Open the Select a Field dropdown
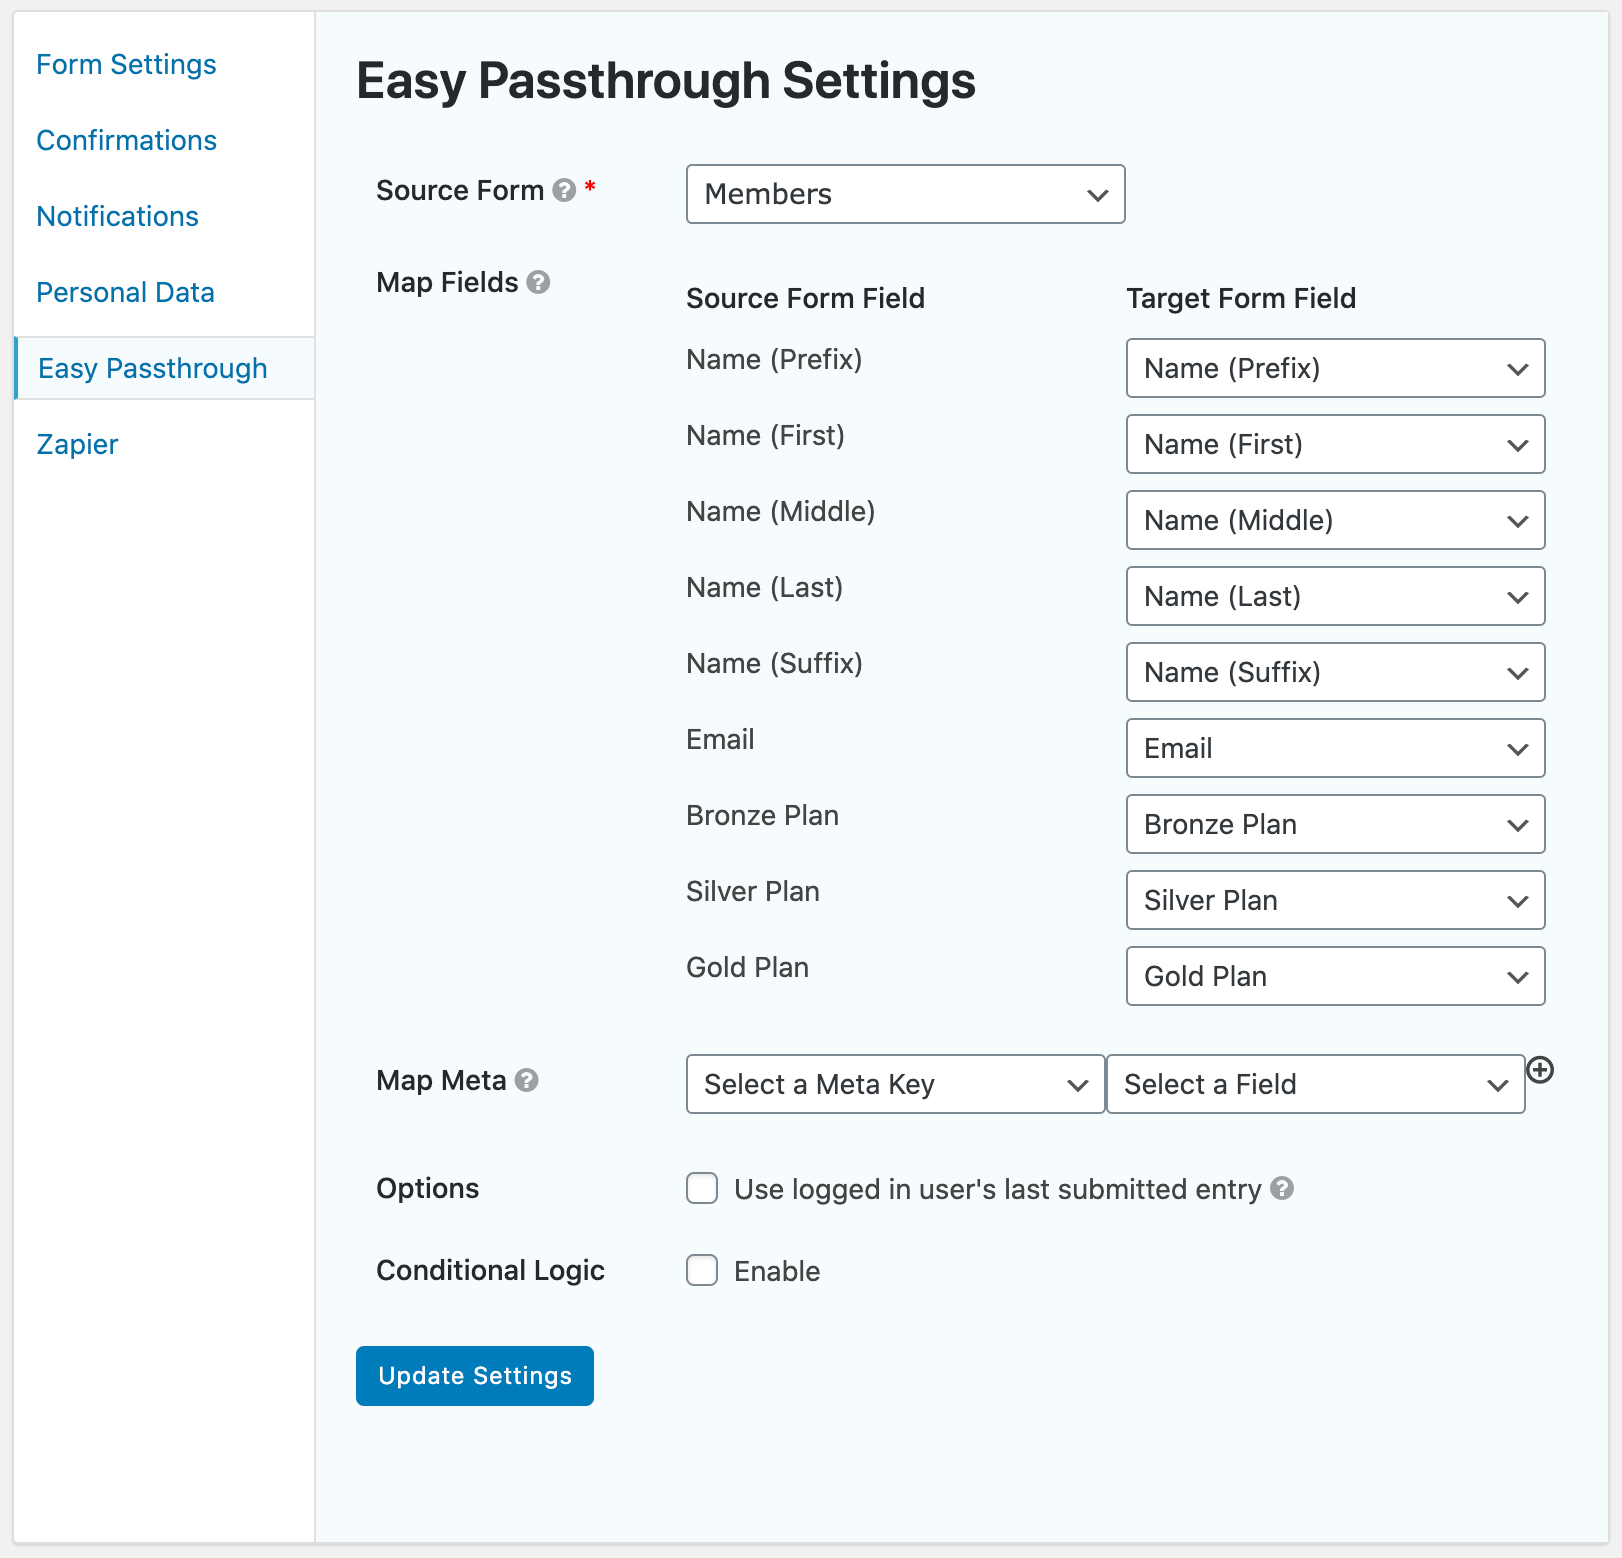Image resolution: width=1622 pixels, height=1558 pixels. (x=1316, y=1084)
